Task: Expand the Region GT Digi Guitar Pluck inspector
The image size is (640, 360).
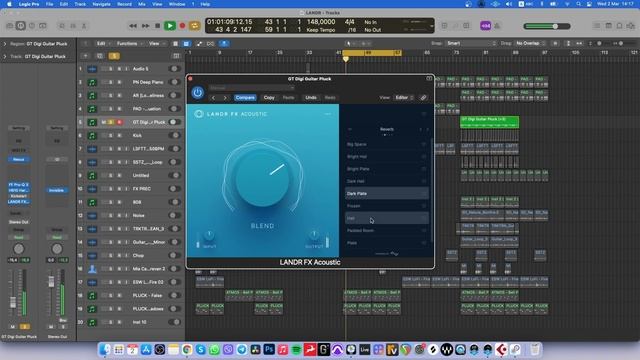Action: tap(5, 44)
